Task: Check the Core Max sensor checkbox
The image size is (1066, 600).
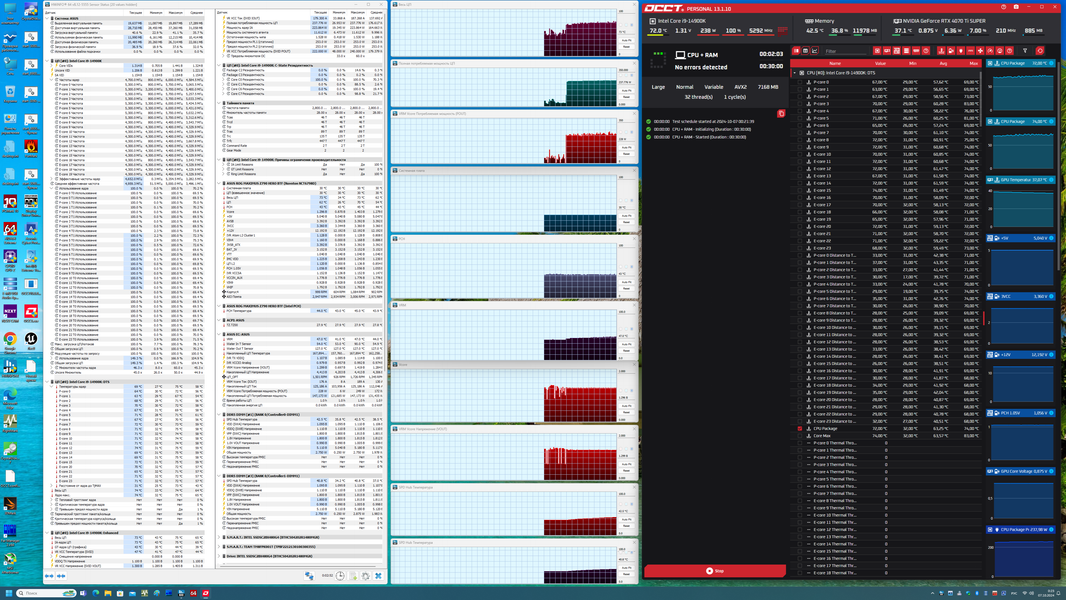Action: click(x=800, y=436)
